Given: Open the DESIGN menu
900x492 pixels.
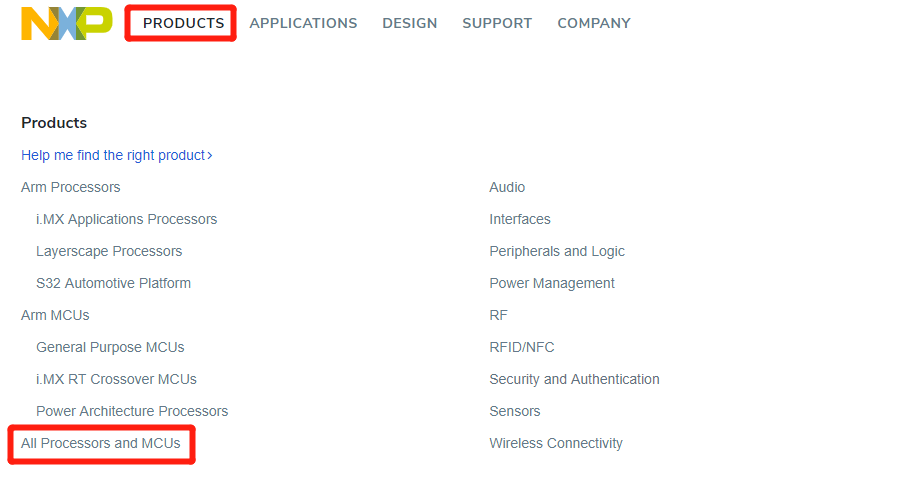Looking at the screenshot, I should coord(410,24).
